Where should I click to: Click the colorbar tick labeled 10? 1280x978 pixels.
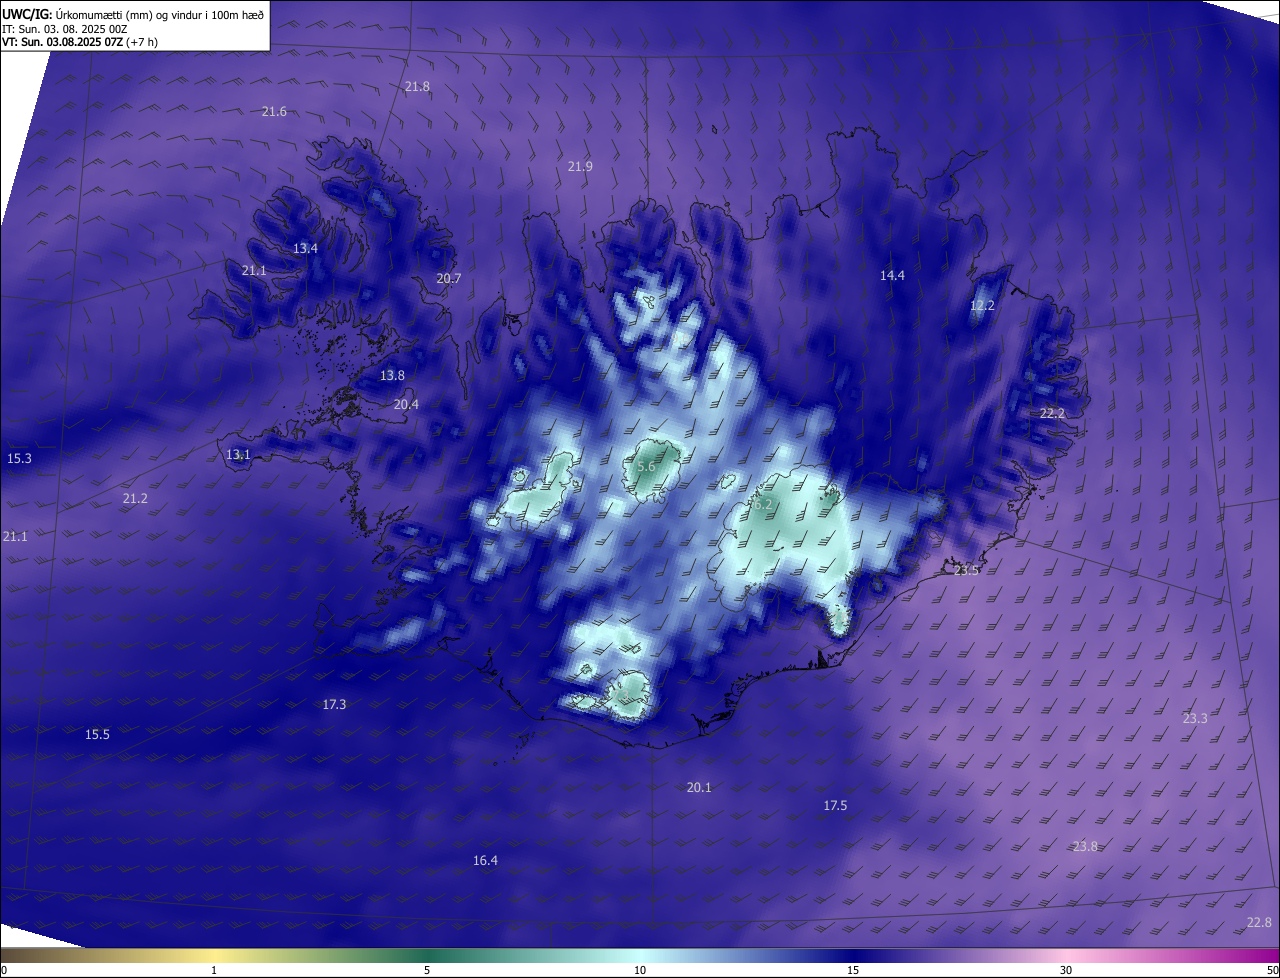coord(640,971)
